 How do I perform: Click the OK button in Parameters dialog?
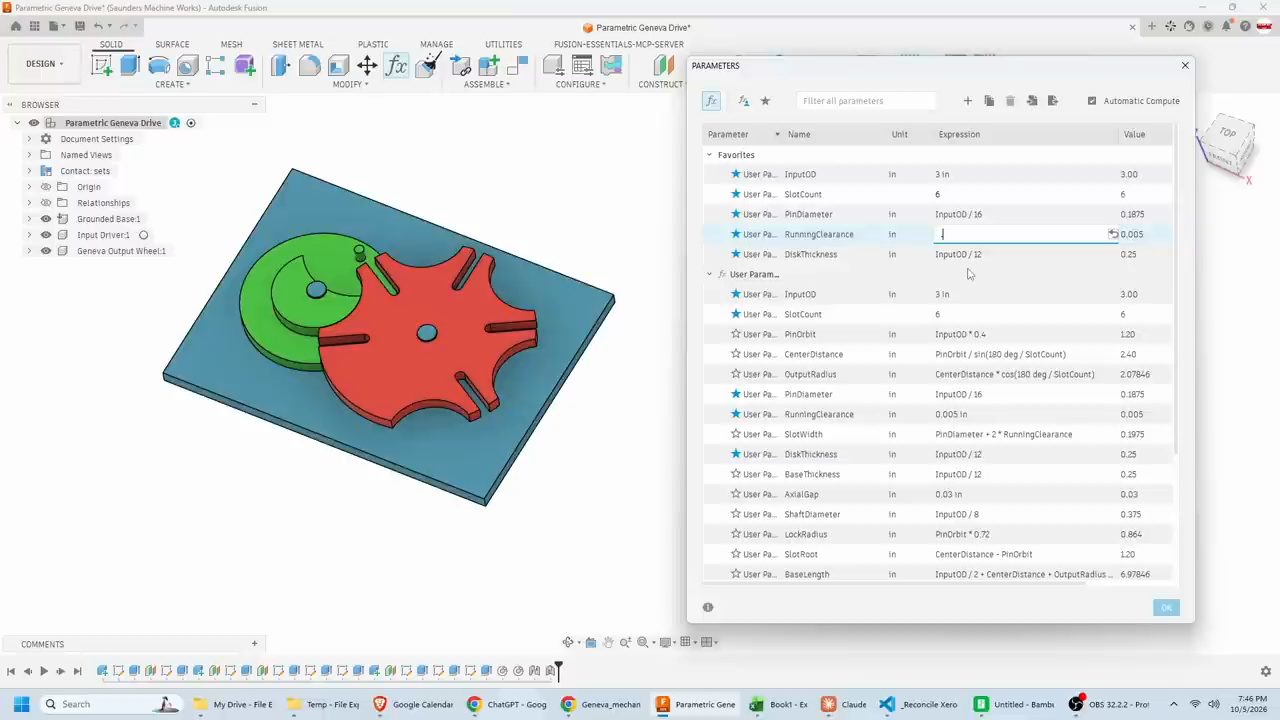(1166, 608)
